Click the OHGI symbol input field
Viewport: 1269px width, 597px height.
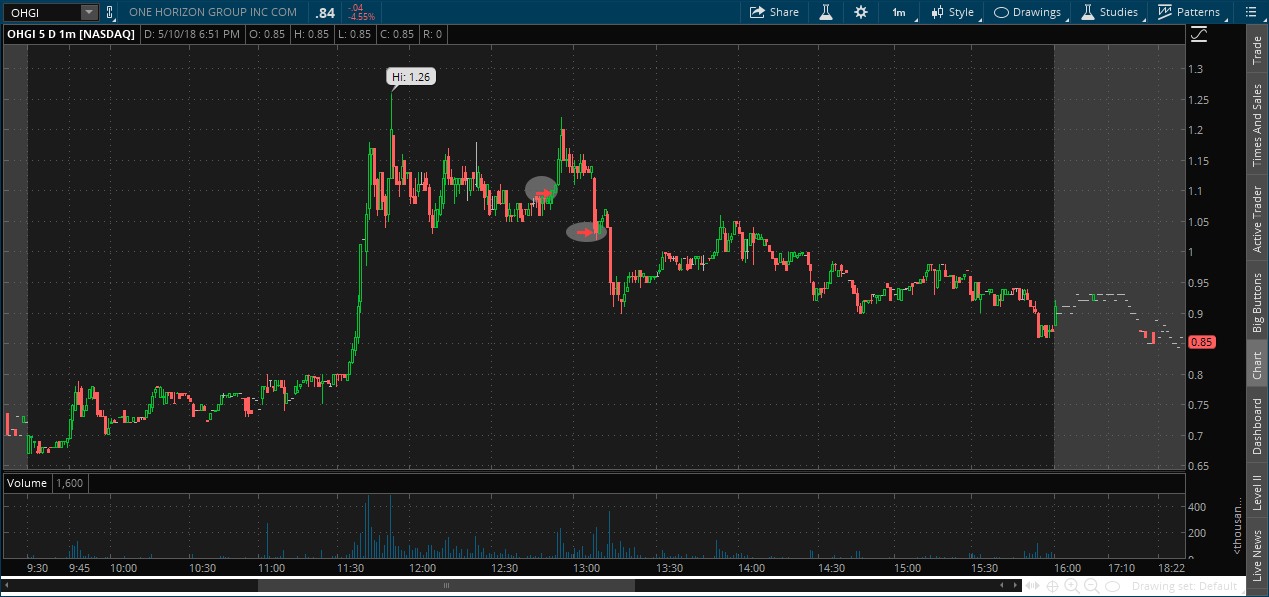click(42, 12)
